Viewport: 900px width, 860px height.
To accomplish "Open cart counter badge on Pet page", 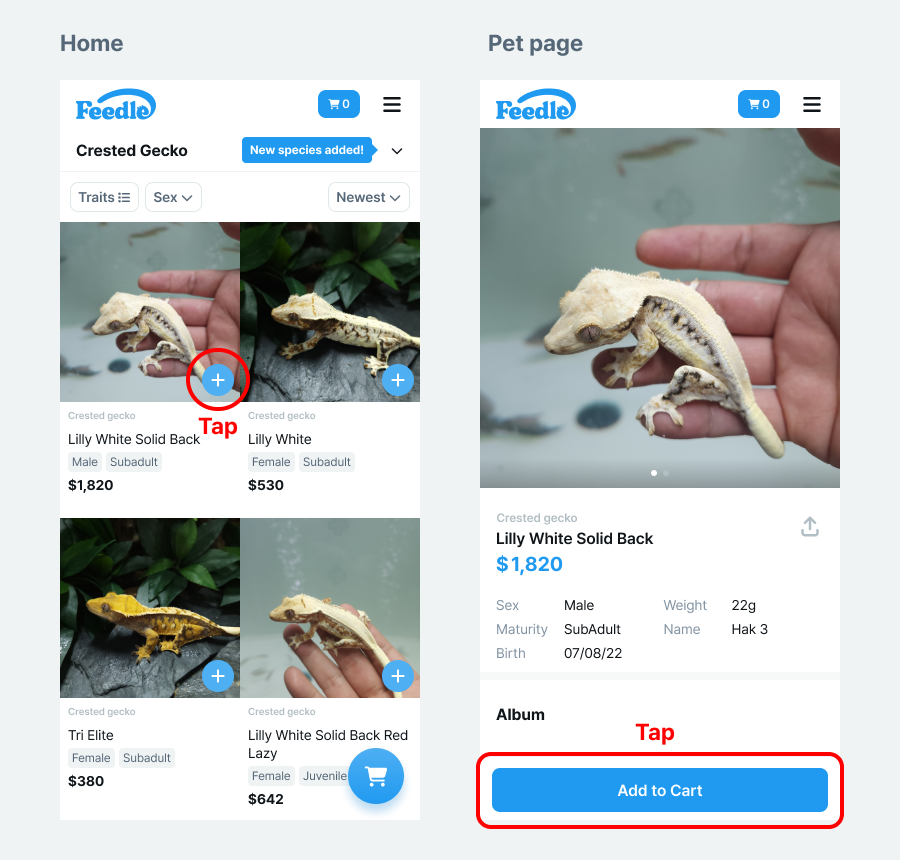I will coord(759,104).
